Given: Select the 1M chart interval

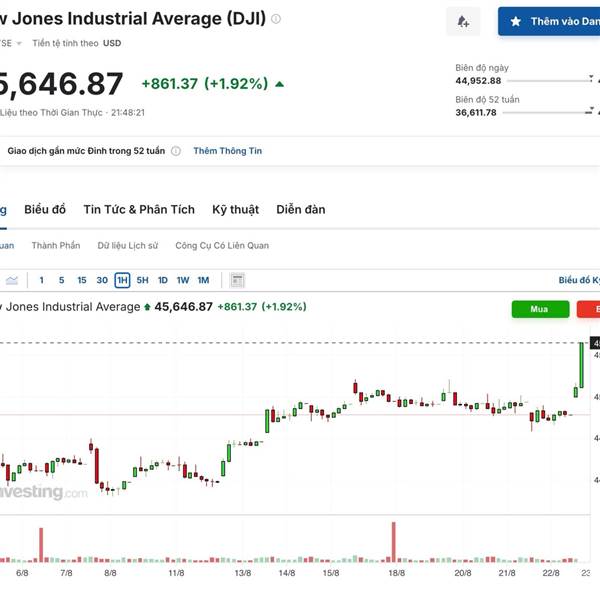Looking at the screenshot, I should click(x=203, y=280).
